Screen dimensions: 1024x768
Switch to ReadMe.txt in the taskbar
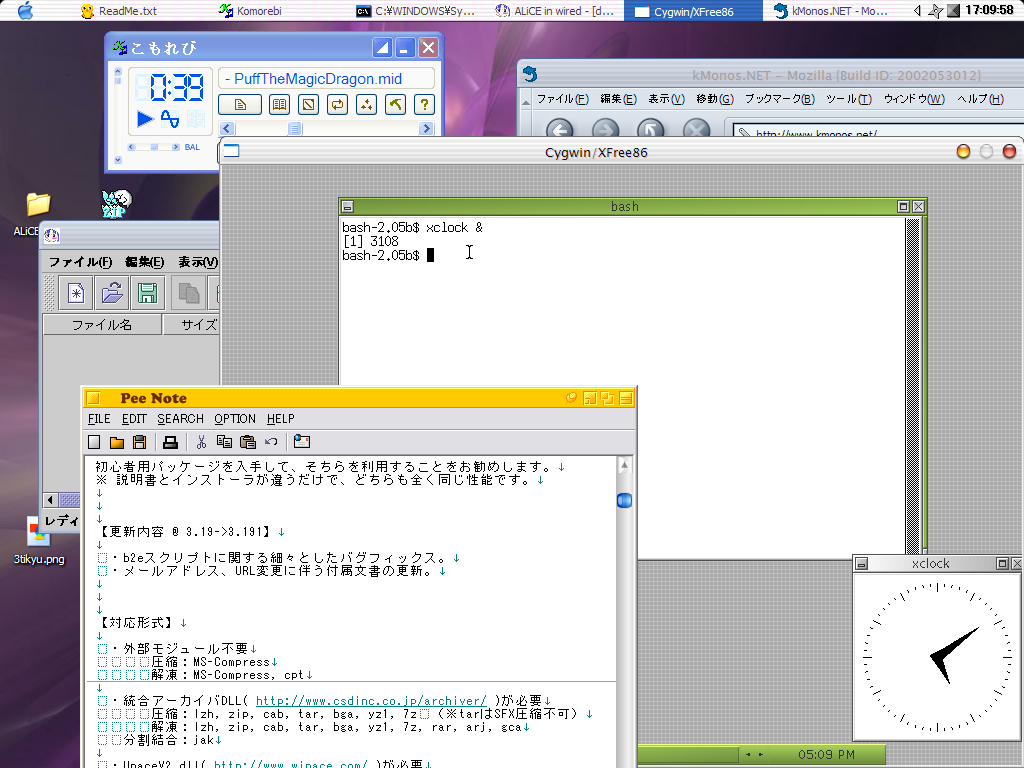(x=119, y=11)
